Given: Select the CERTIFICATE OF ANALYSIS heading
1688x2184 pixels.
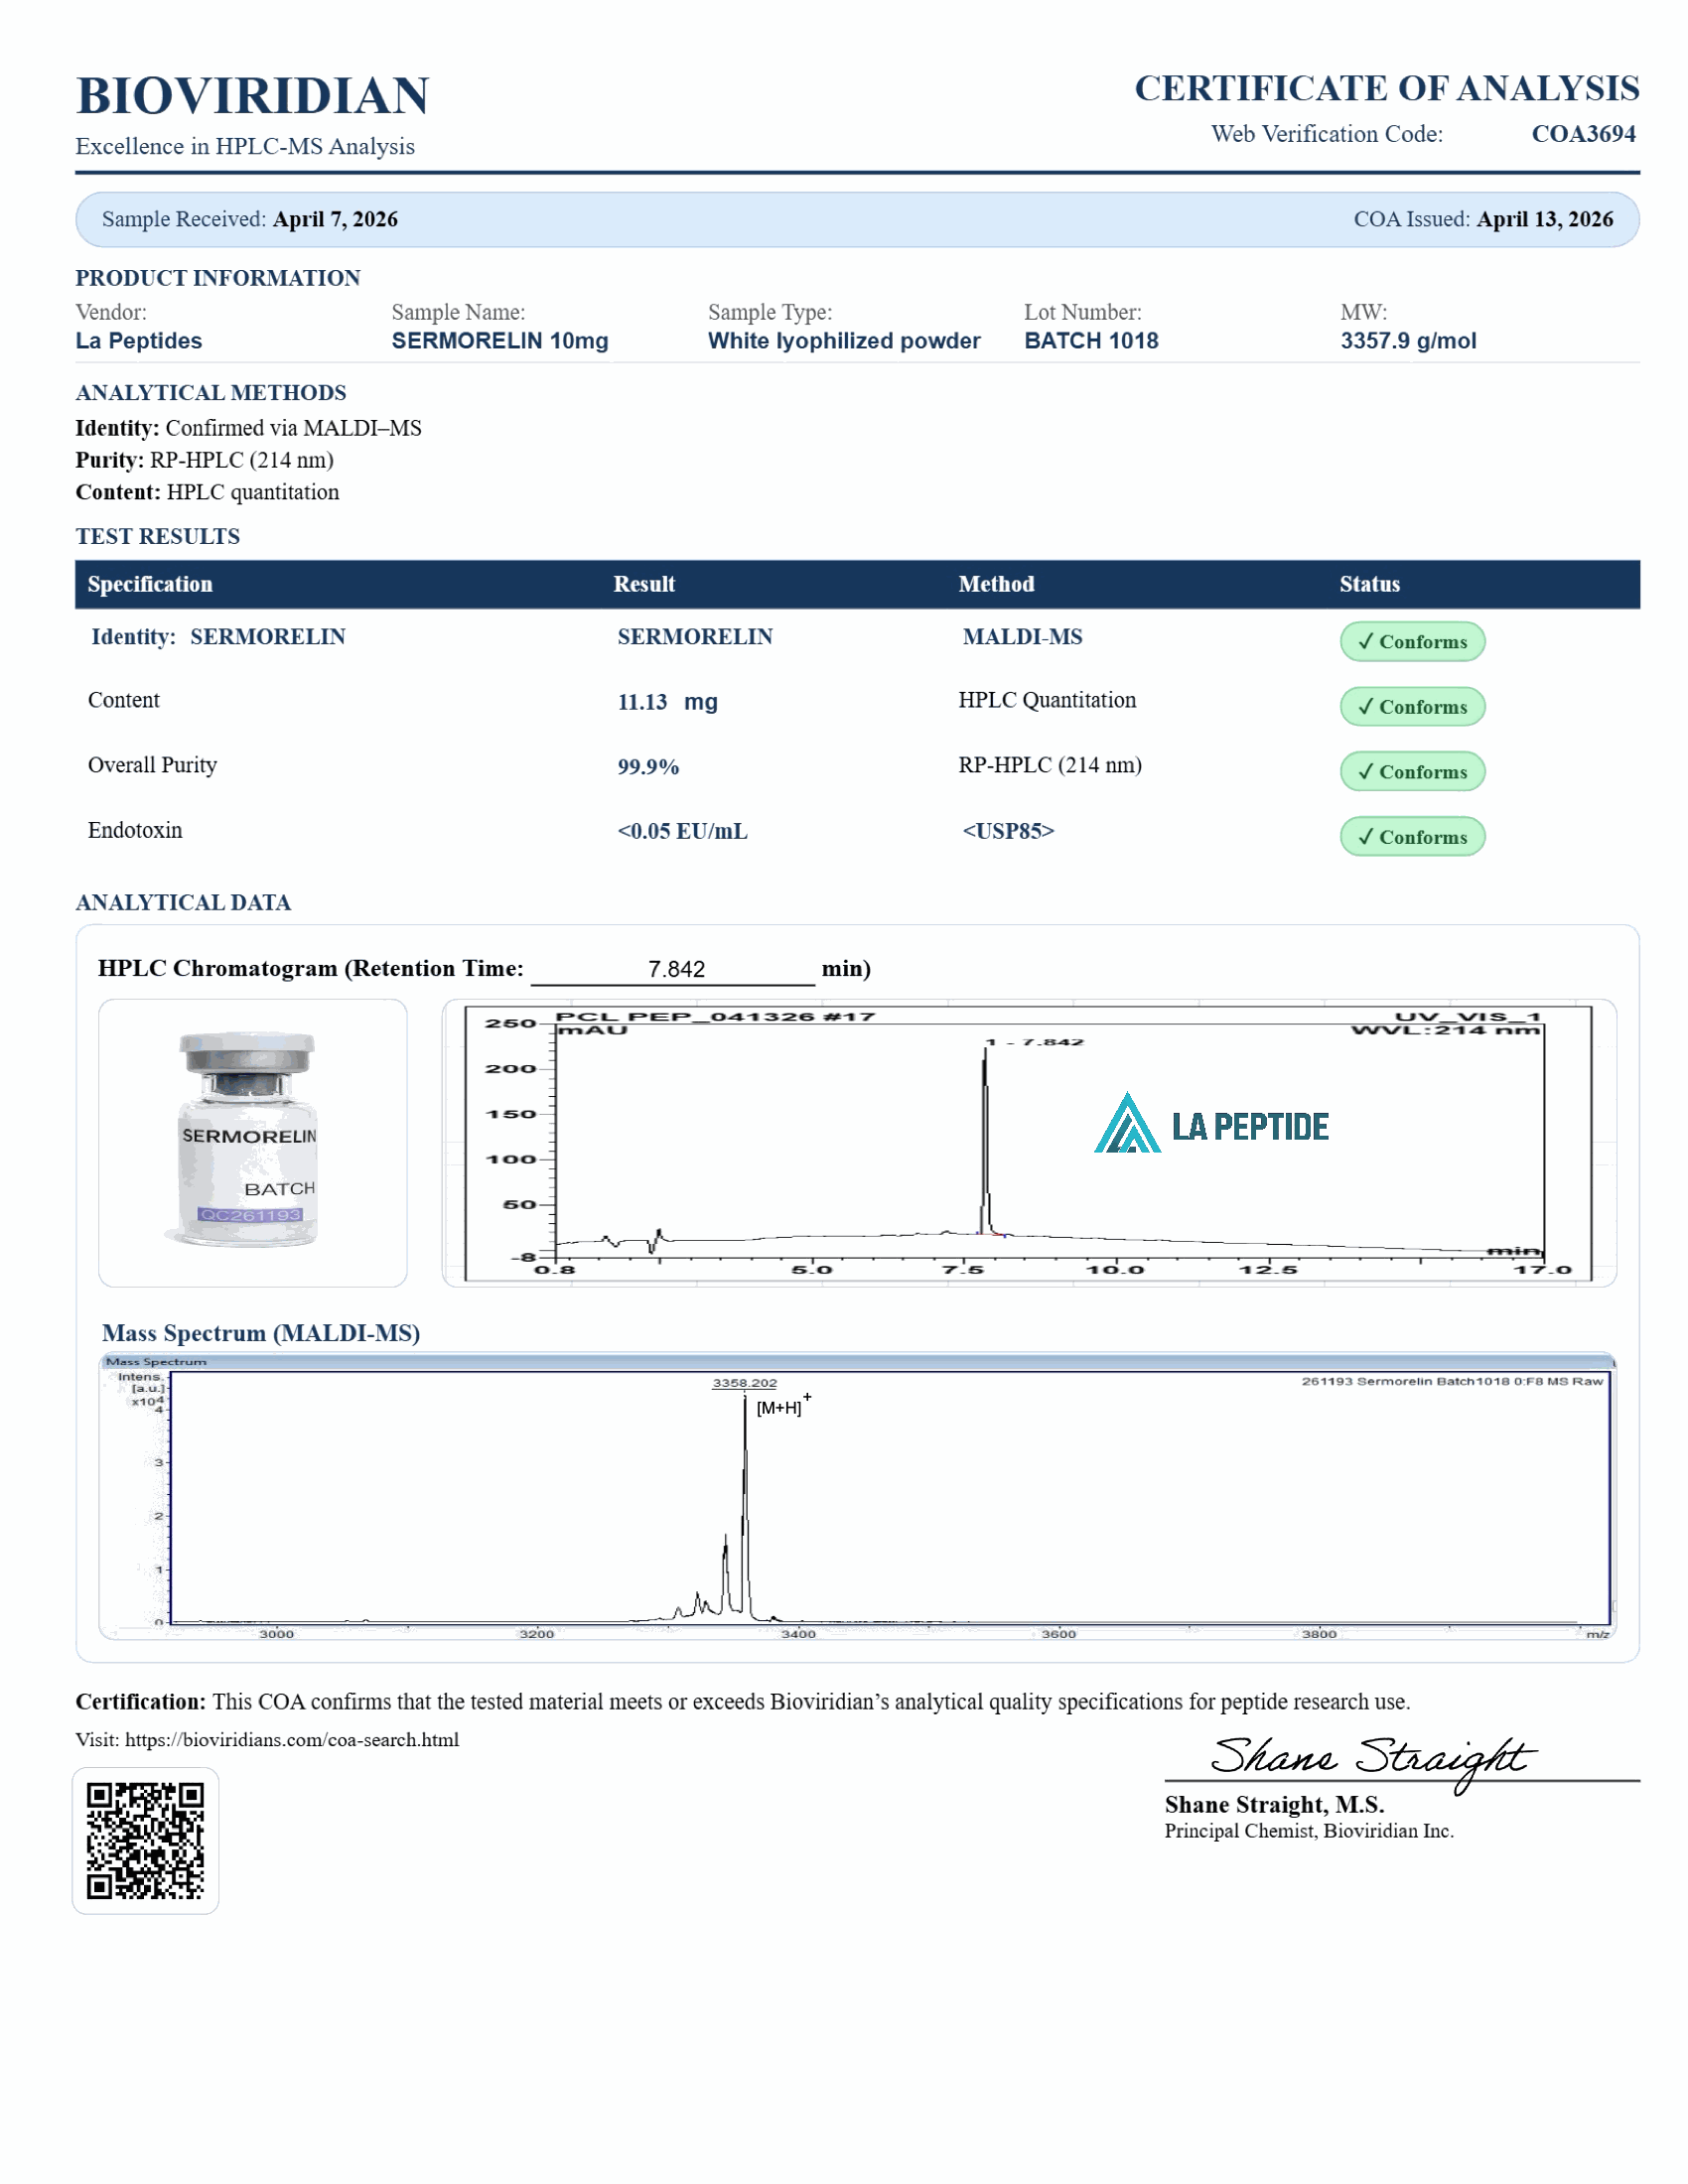Looking at the screenshot, I should tap(1387, 88).
